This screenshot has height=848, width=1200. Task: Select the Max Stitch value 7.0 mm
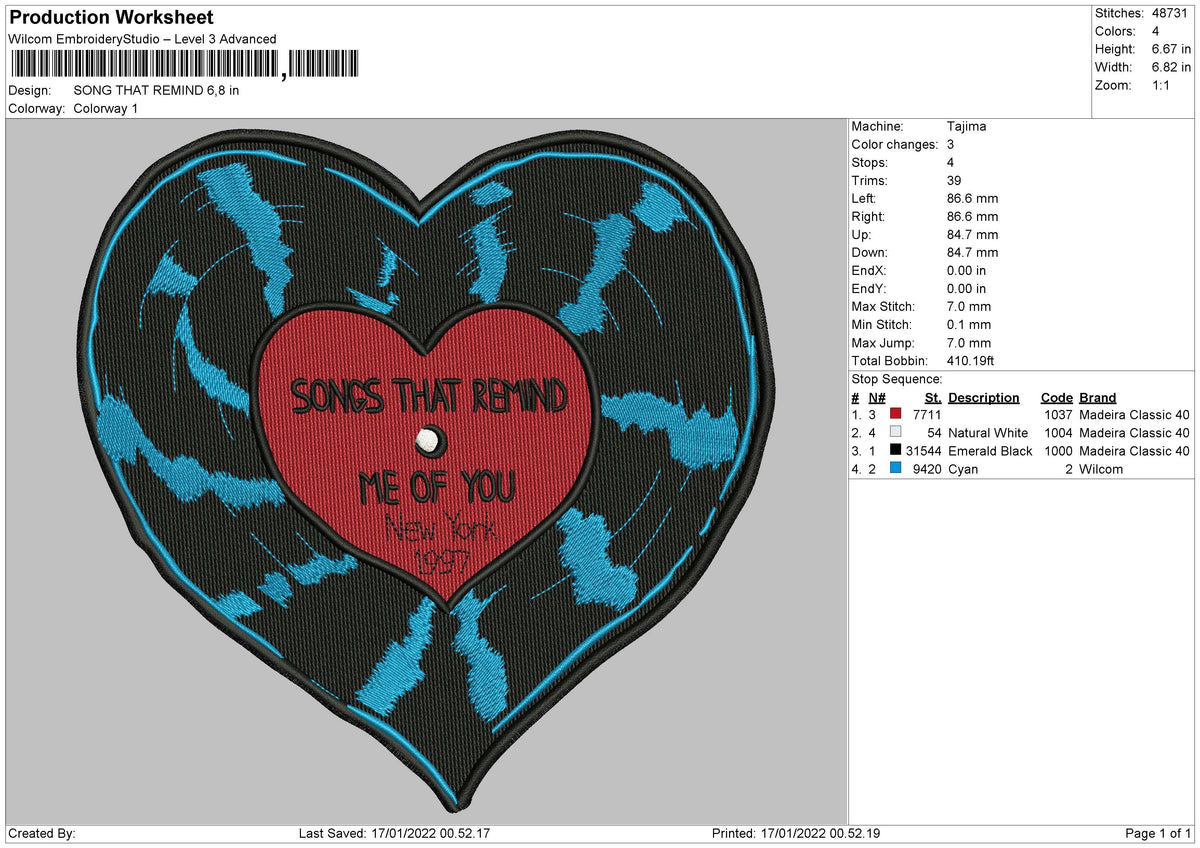[969, 307]
